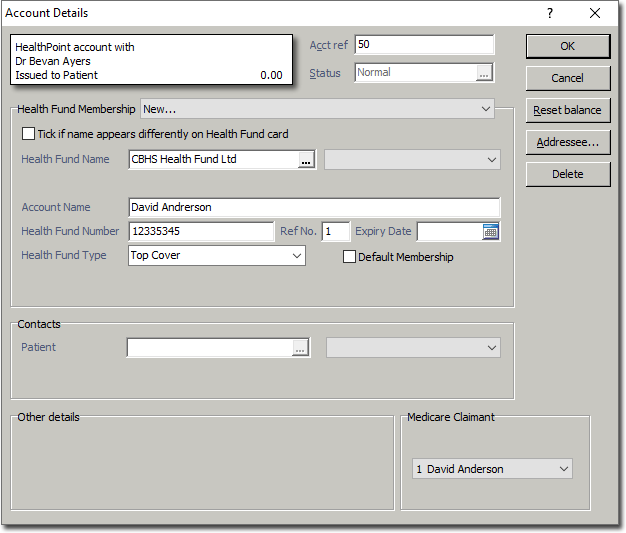
Task: Click the Reset balance button
Action: tap(567, 110)
